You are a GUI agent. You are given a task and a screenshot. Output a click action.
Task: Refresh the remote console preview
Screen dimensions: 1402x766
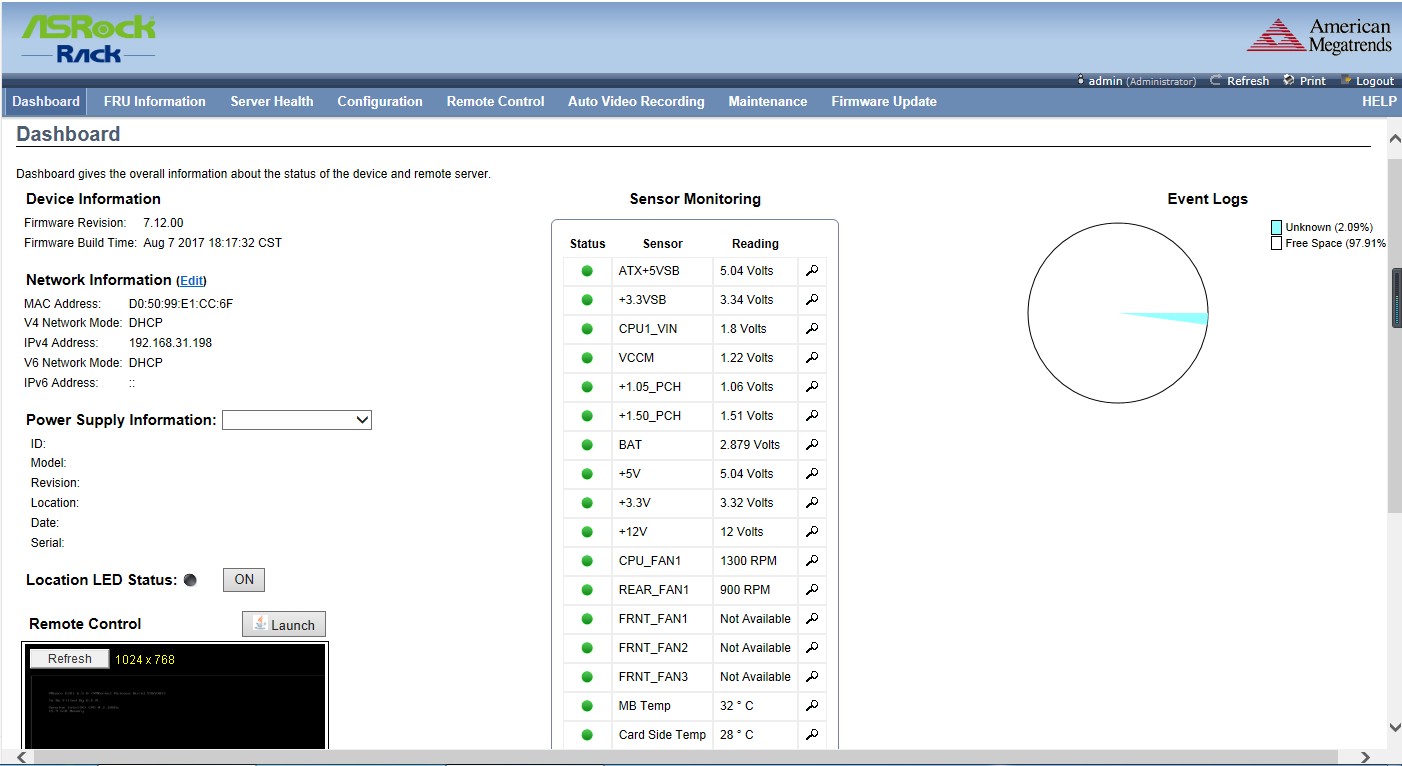coord(69,659)
